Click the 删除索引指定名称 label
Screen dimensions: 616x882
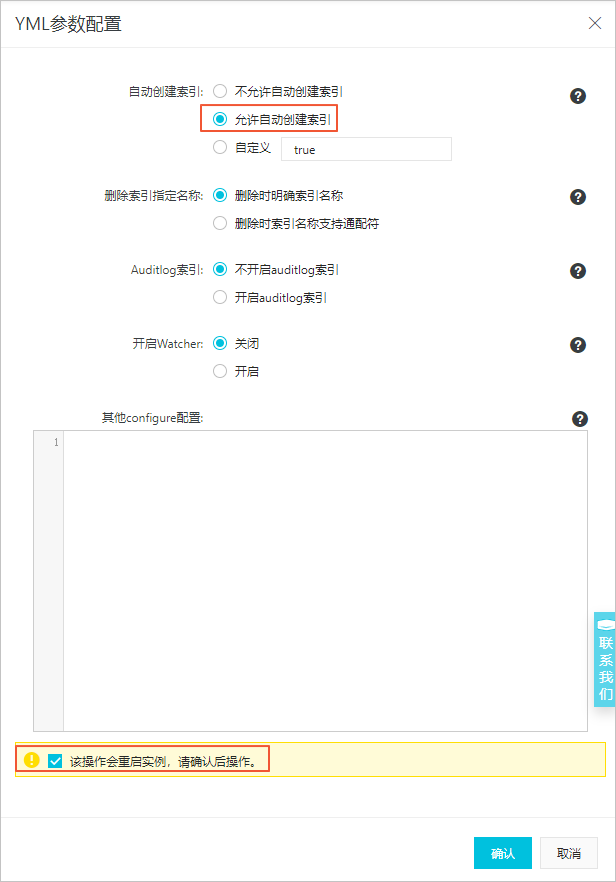(x=154, y=196)
